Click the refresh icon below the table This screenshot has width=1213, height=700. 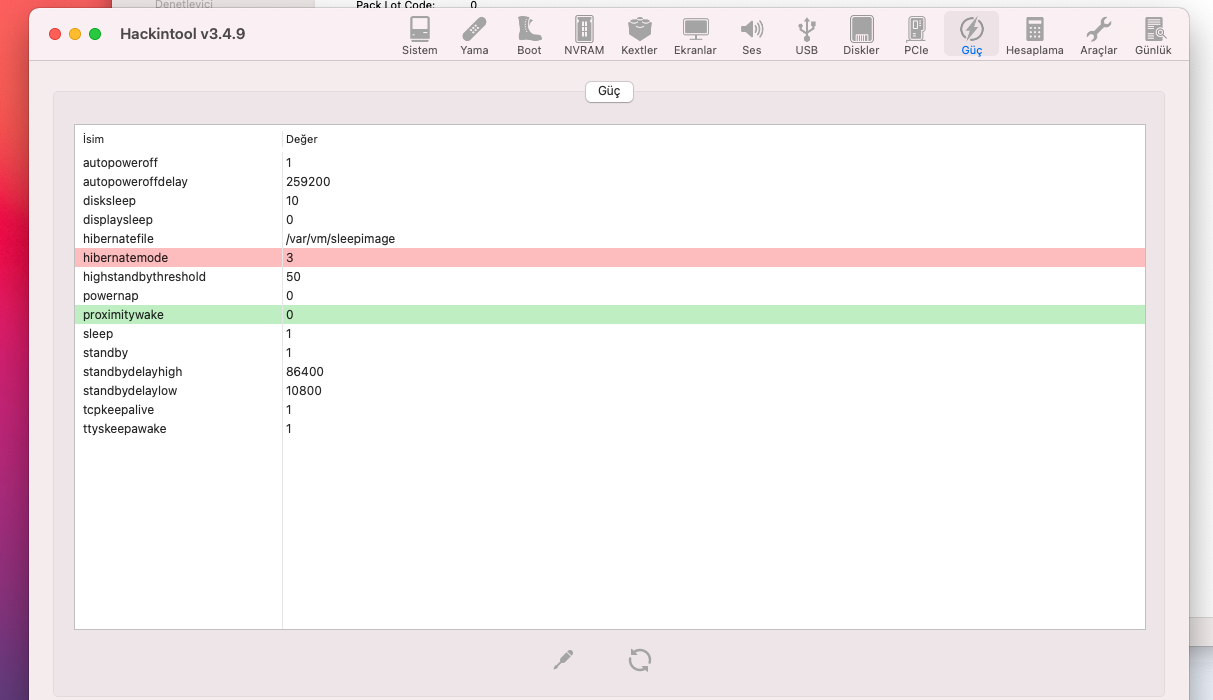pyautogui.click(x=640, y=660)
